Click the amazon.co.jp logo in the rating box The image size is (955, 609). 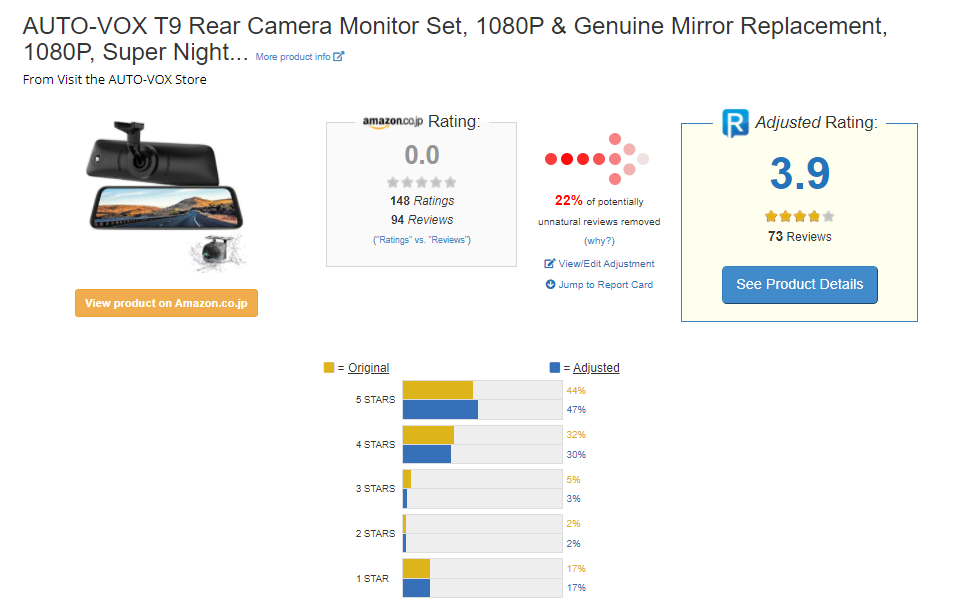pyautogui.click(x=392, y=122)
